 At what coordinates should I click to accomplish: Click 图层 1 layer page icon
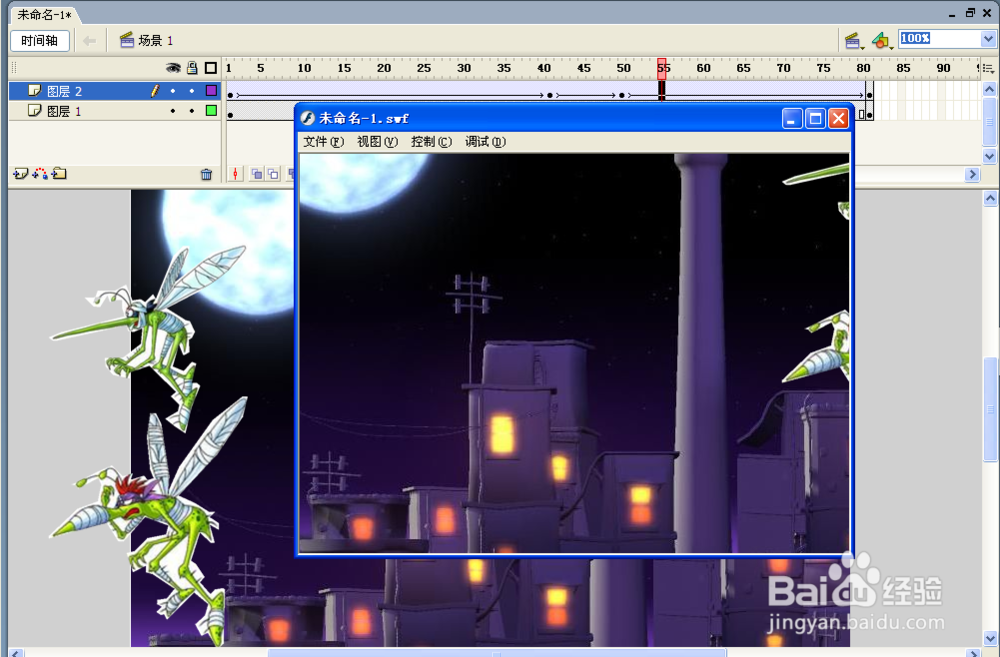pos(34,111)
